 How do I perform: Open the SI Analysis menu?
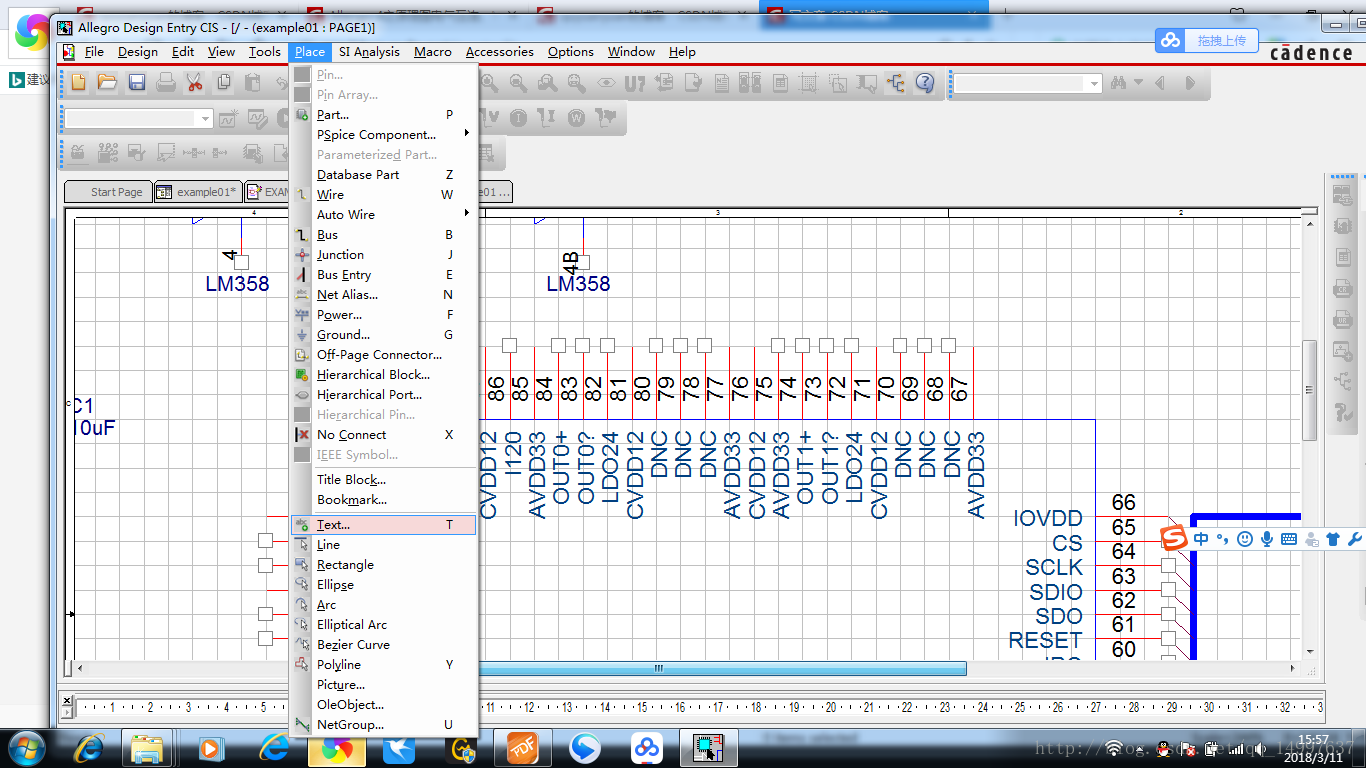[x=369, y=52]
